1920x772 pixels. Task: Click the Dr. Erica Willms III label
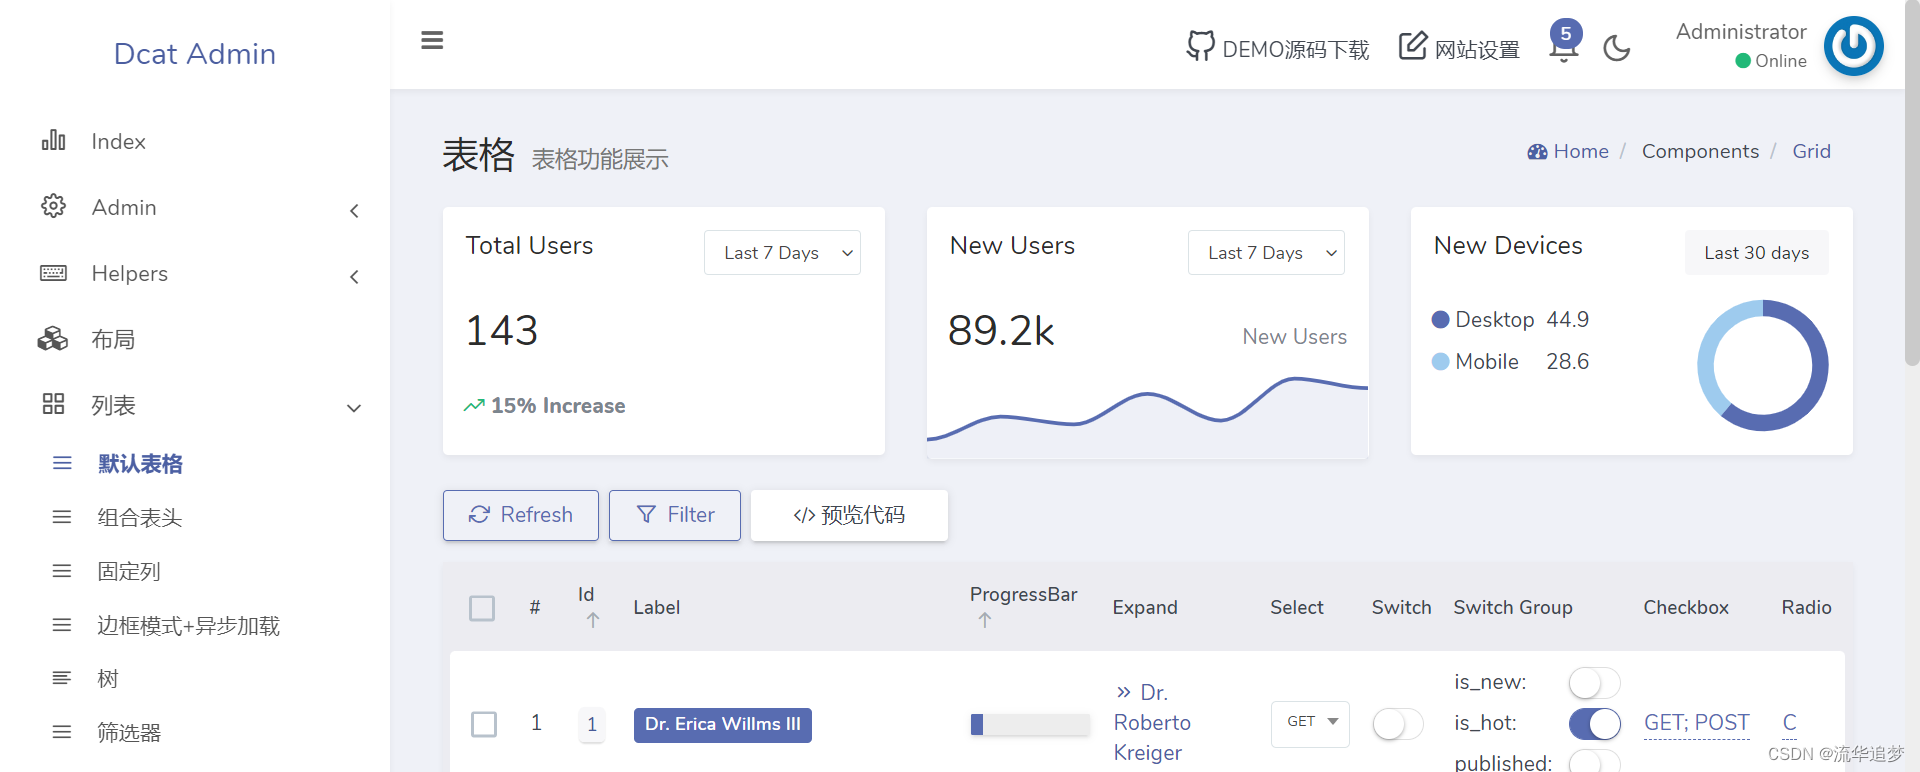click(723, 725)
